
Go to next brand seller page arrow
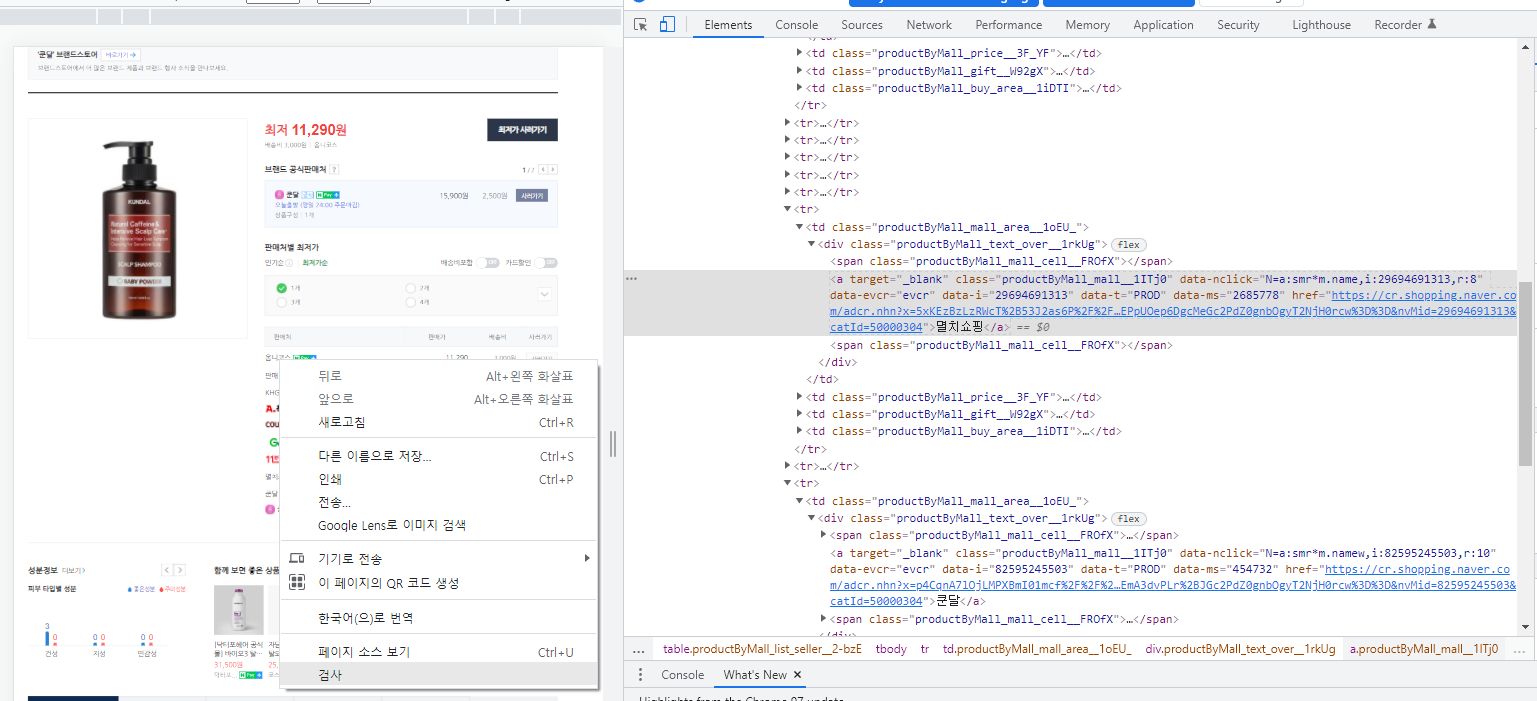[553, 170]
